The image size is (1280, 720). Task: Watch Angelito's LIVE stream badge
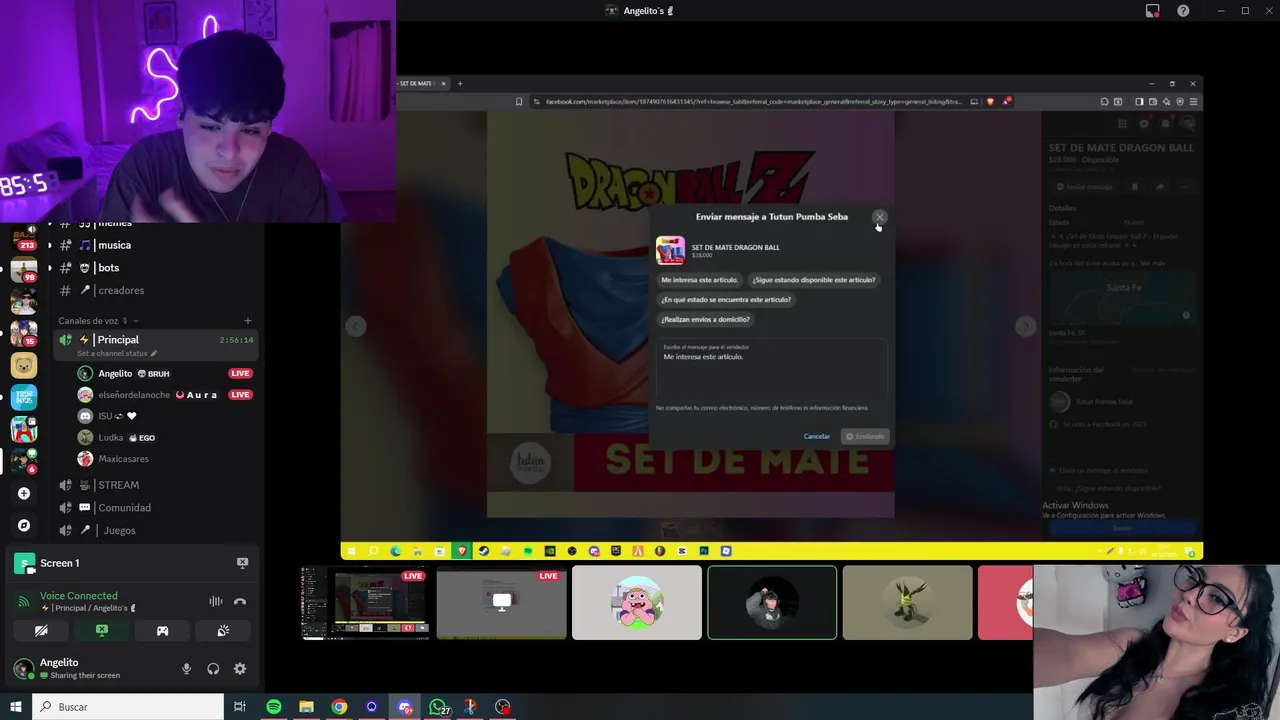click(240, 373)
